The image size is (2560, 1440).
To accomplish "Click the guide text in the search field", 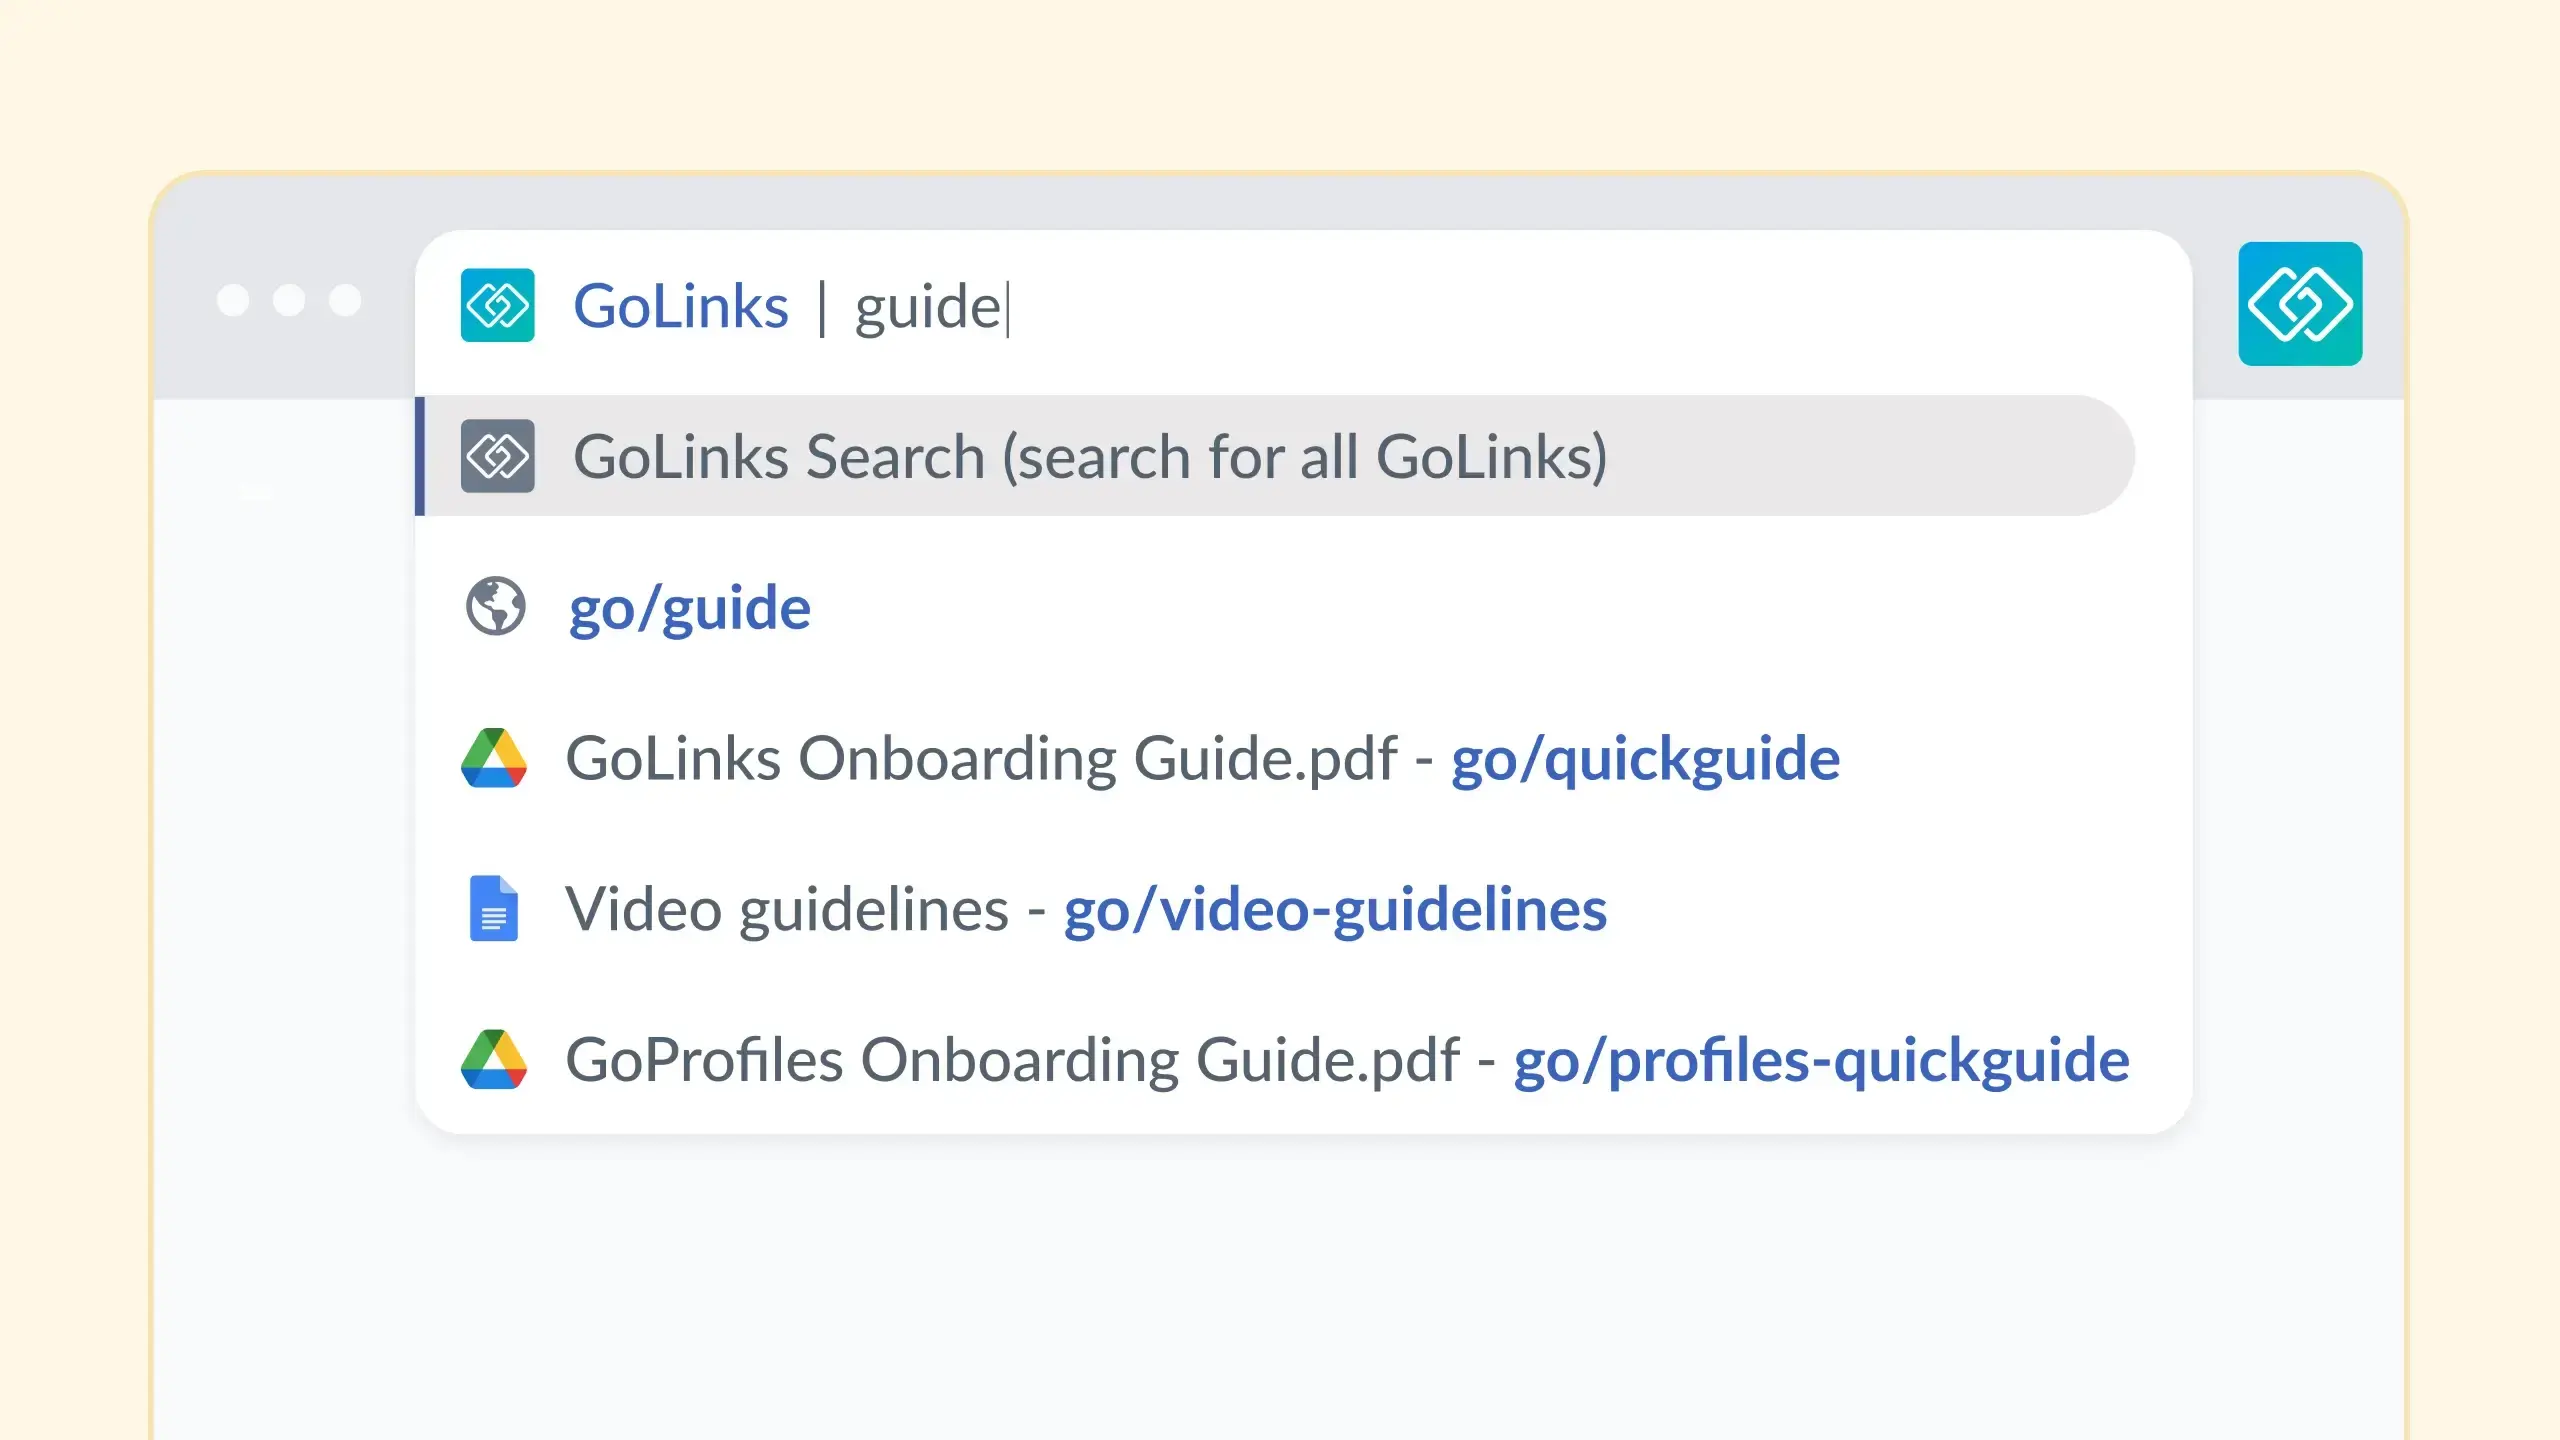I will click(928, 307).
